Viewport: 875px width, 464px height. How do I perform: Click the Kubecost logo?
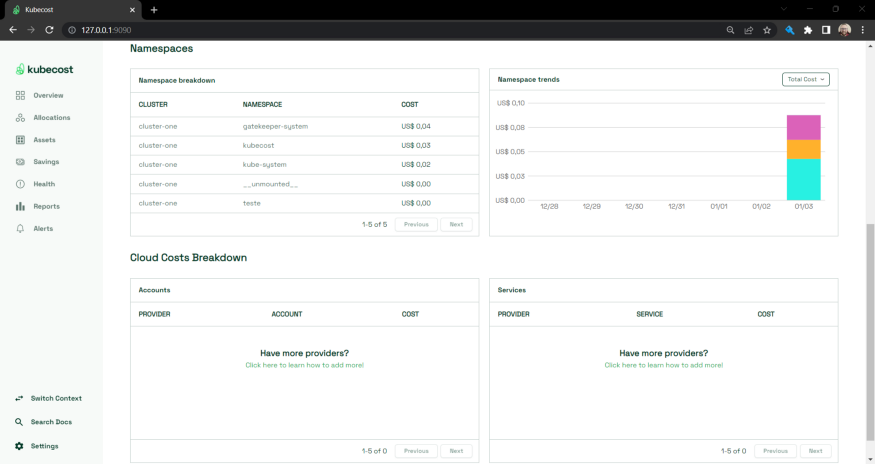[44, 69]
